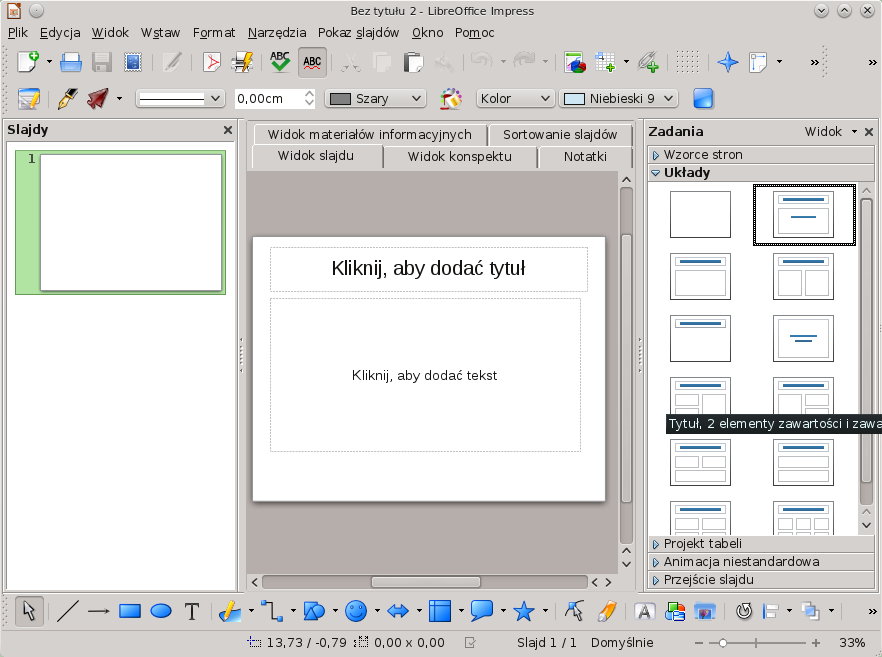Switch to the Widok konspektu tab
This screenshot has height=657, width=882.
coord(459,157)
